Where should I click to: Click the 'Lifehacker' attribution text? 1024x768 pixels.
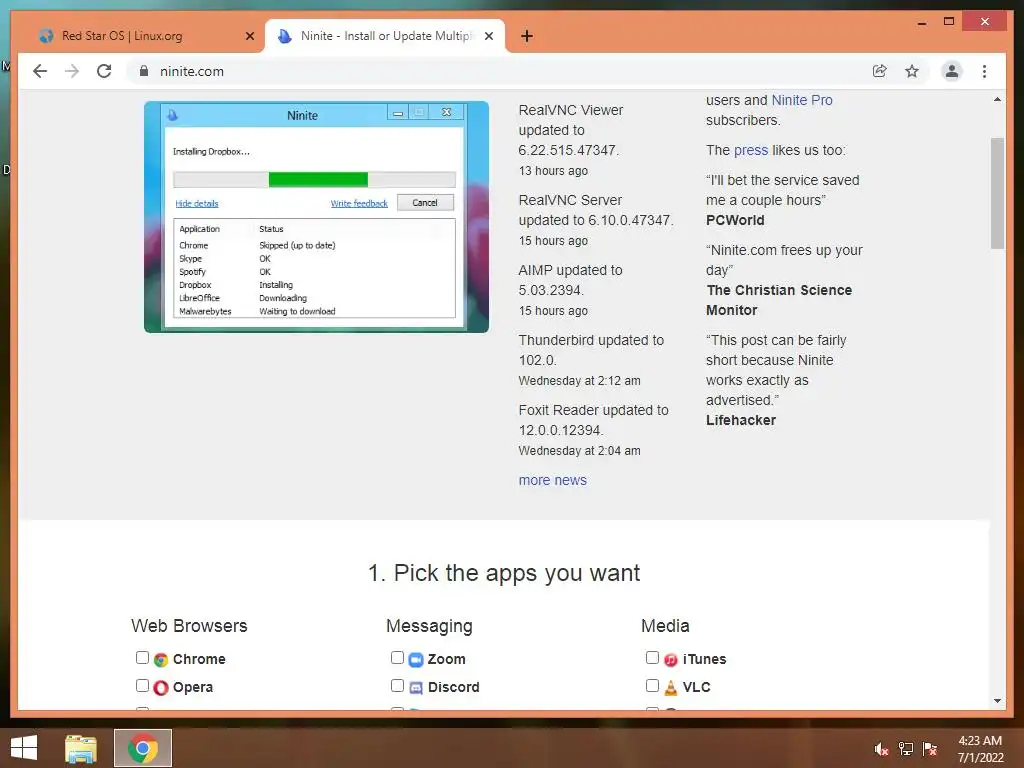[741, 420]
